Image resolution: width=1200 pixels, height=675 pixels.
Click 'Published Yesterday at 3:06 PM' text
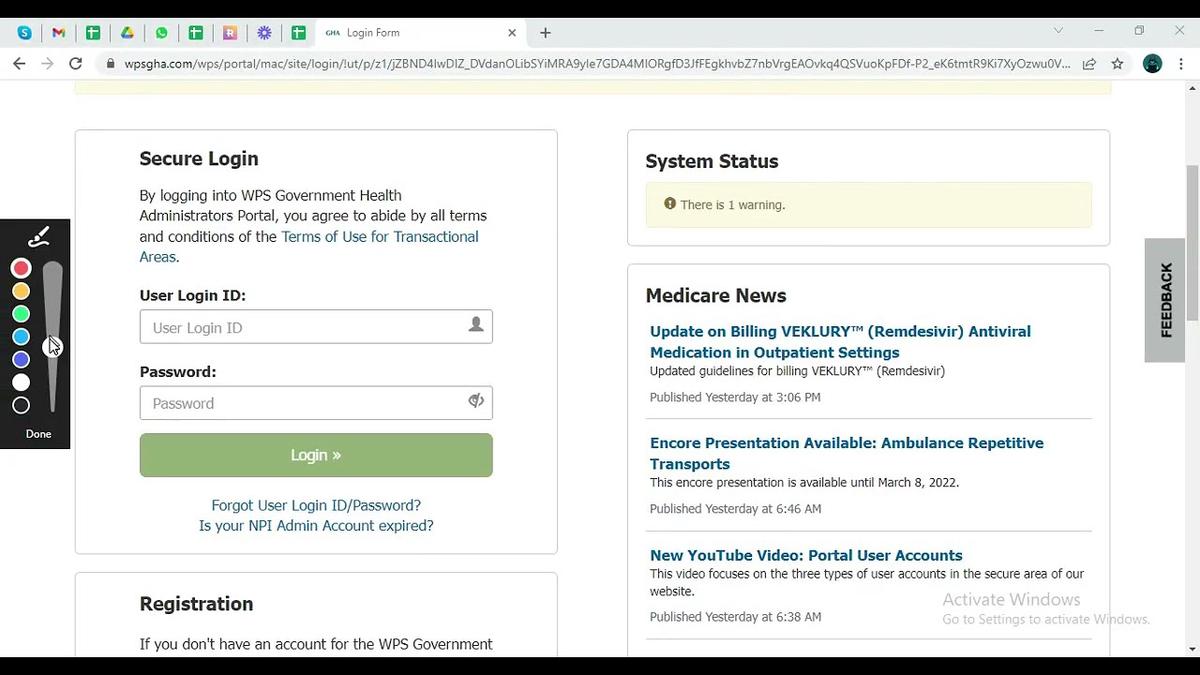coord(735,397)
